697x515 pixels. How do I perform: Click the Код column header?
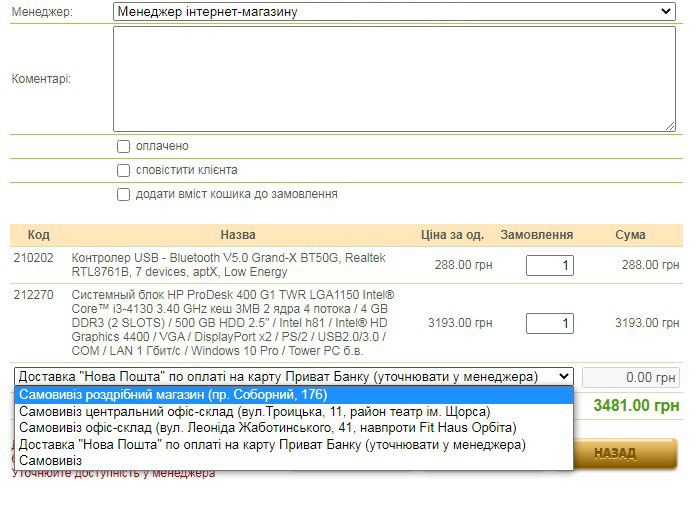[38, 235]
